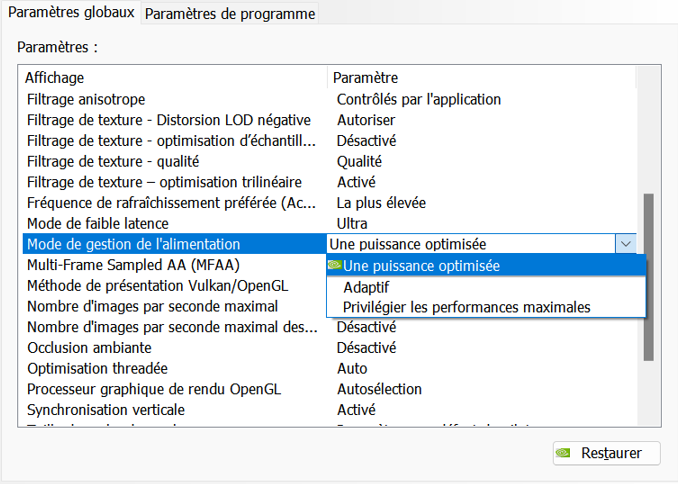The image size is (678, 484).
Task: Select the Mode de faible latence setting
Action: pos(98,223)
